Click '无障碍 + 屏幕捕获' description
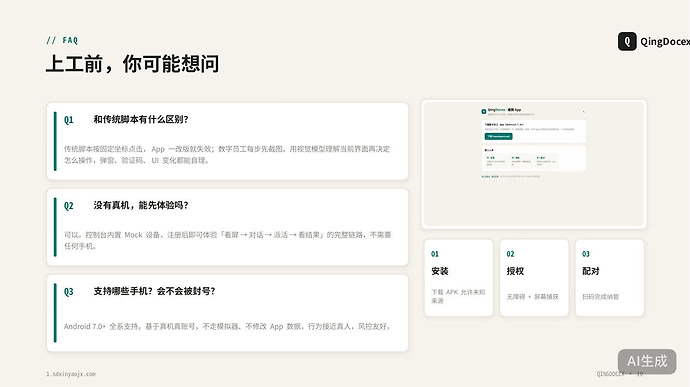690x387 pixels. click(x=532, y=297)
